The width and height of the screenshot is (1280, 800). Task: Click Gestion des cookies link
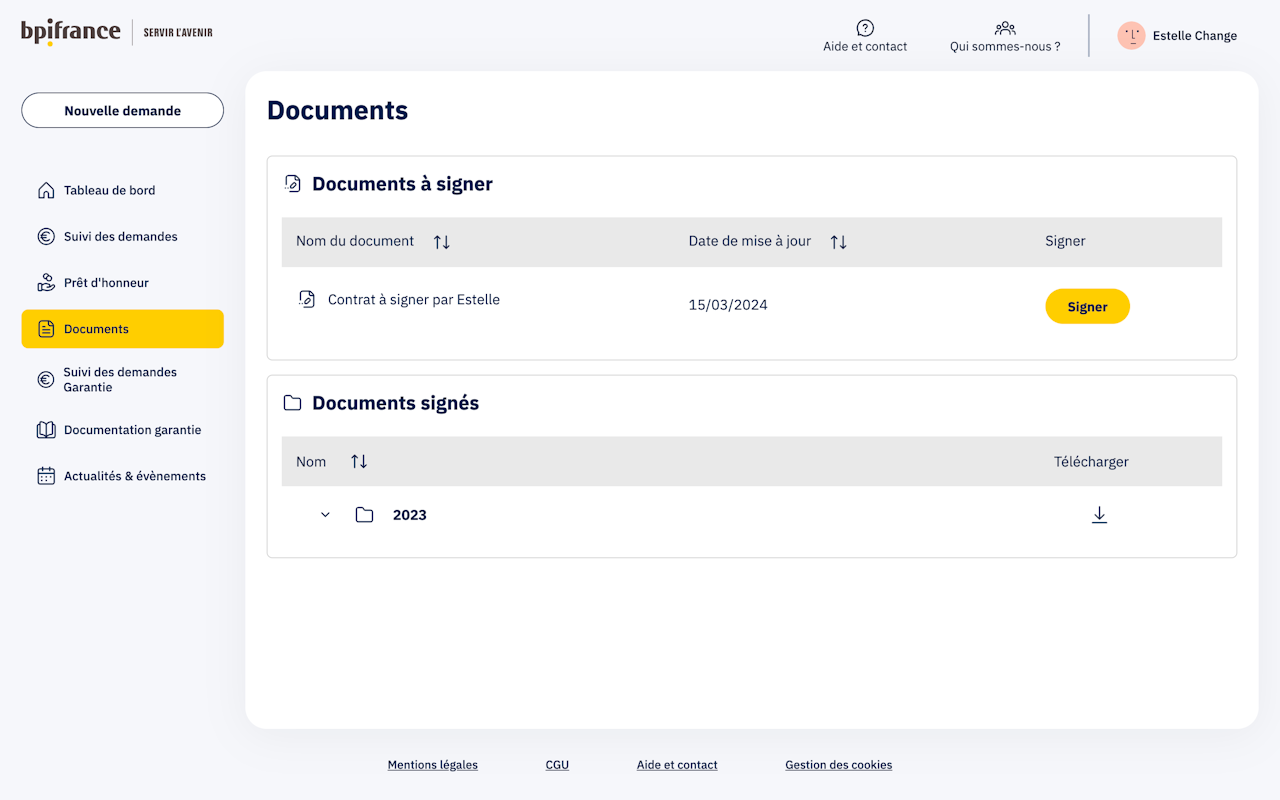click(x=838, y=765)
